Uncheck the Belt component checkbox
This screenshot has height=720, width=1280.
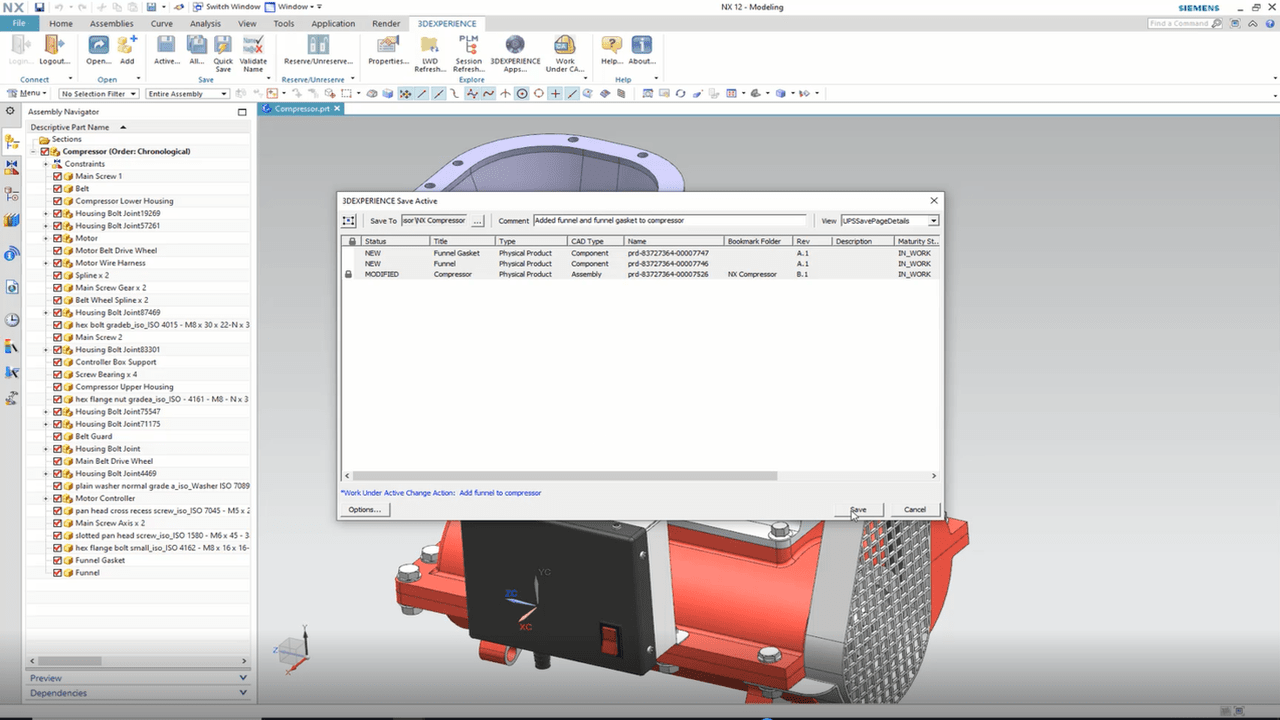coord(58,188)
